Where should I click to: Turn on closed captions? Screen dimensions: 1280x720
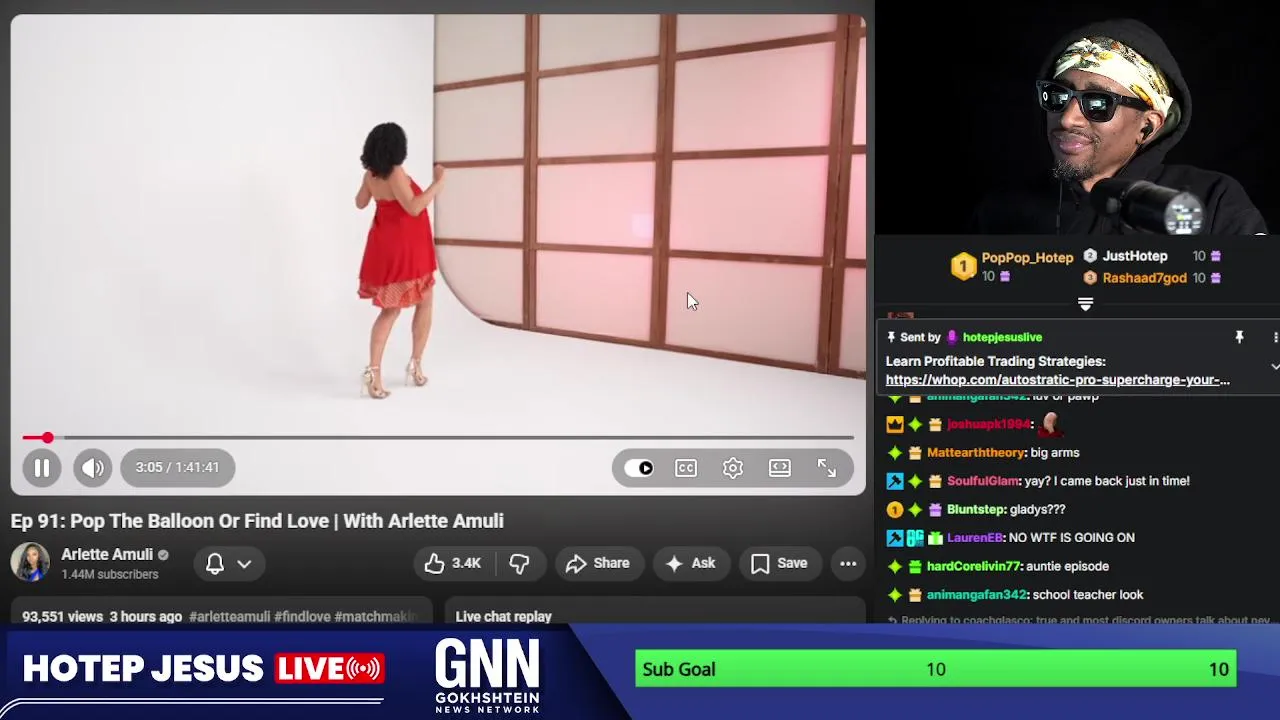(686, 468)
